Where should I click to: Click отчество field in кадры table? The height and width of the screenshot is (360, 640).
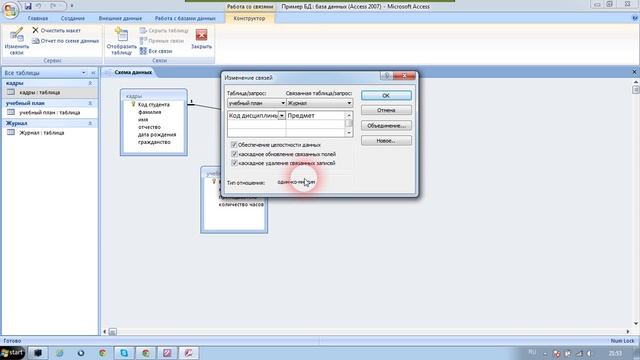pos(149,127)
